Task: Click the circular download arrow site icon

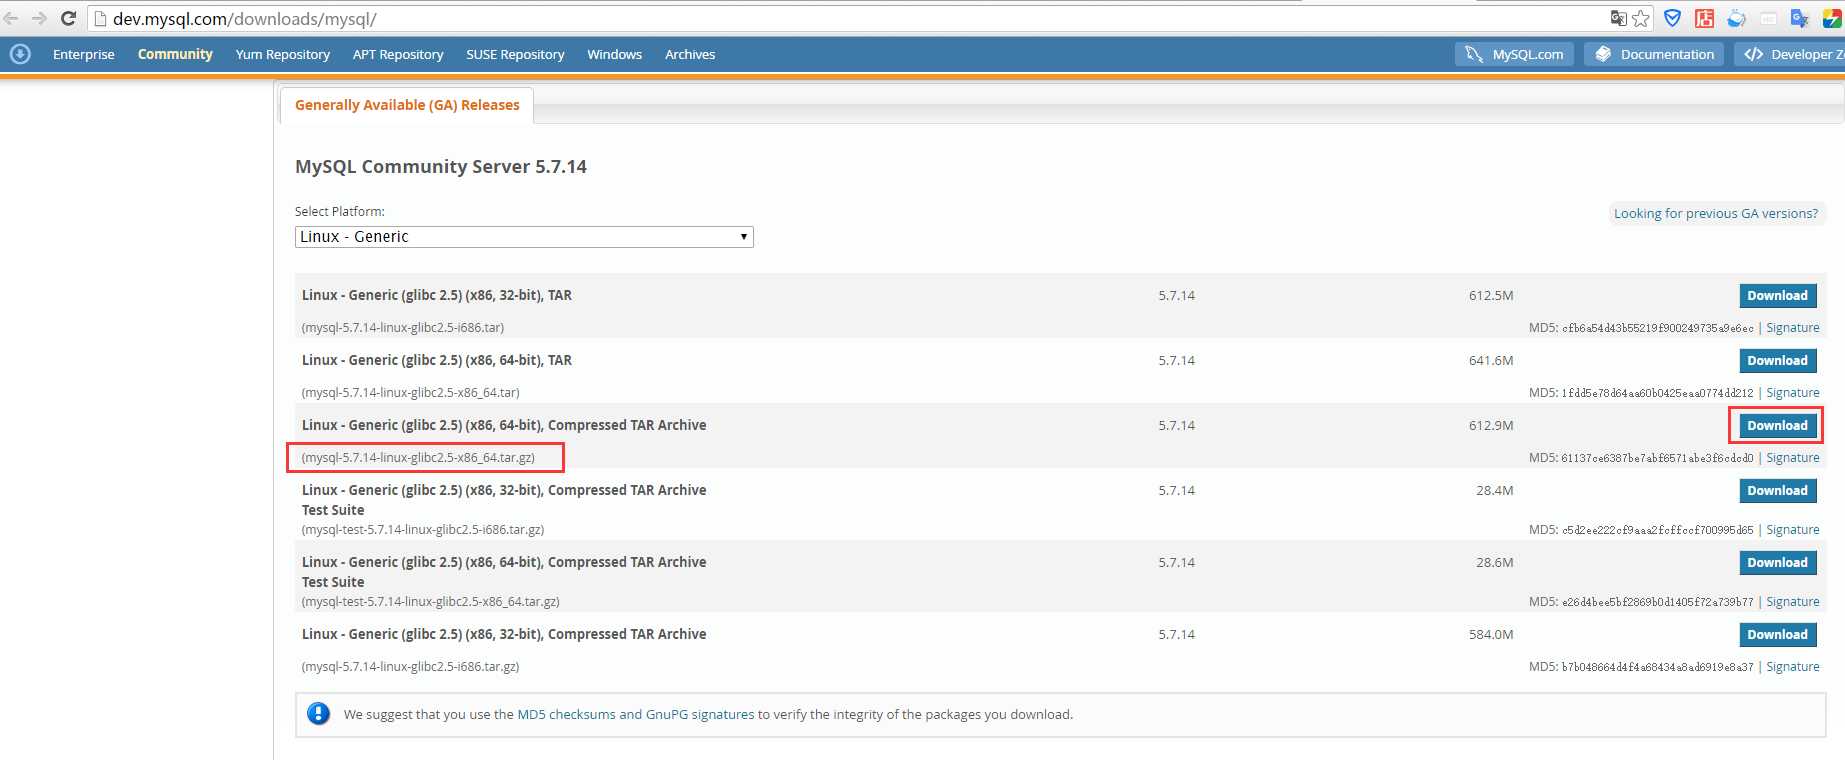Action: point(20,54)
